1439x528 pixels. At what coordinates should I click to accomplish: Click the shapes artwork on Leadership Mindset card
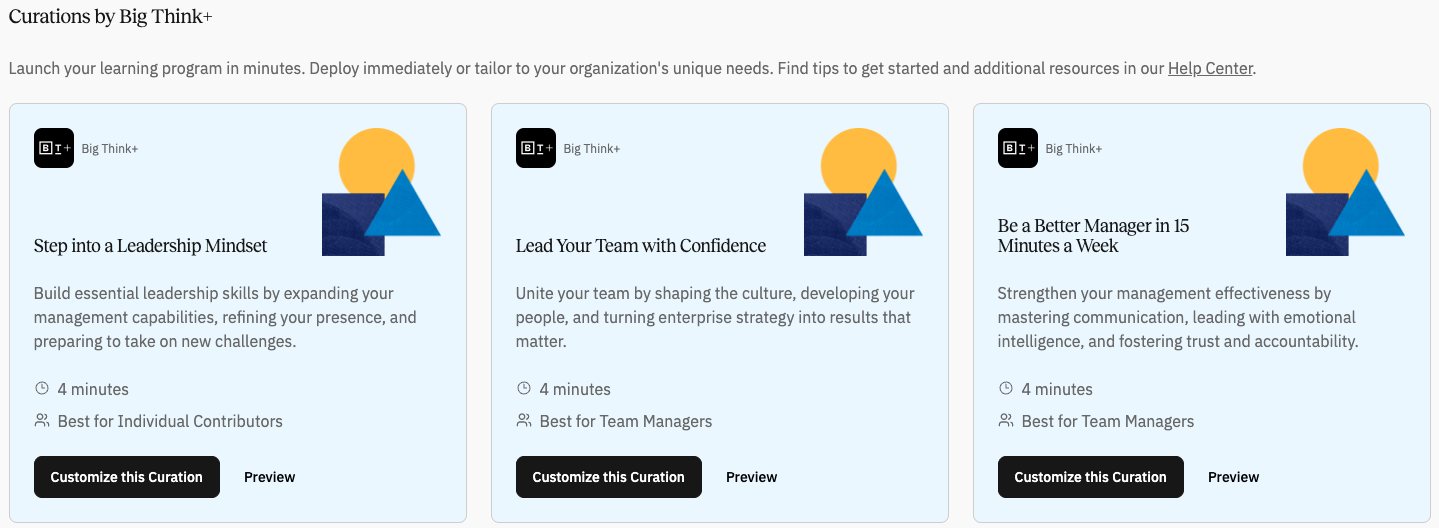[380, 193]
